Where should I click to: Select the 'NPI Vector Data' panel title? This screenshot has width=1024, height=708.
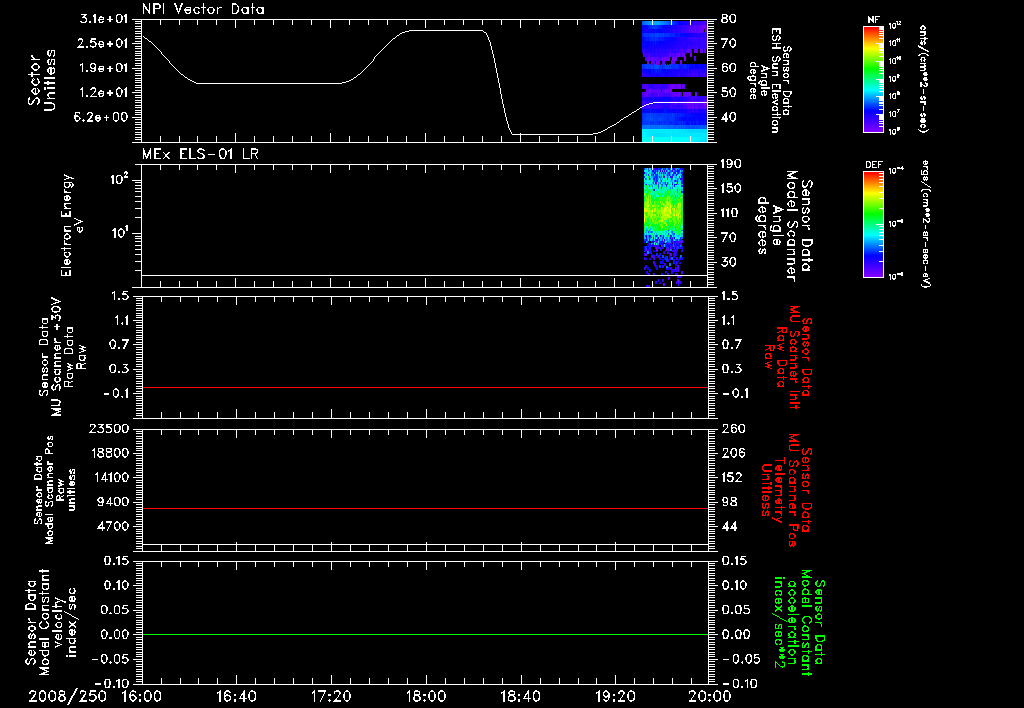(x=203, y=9)
